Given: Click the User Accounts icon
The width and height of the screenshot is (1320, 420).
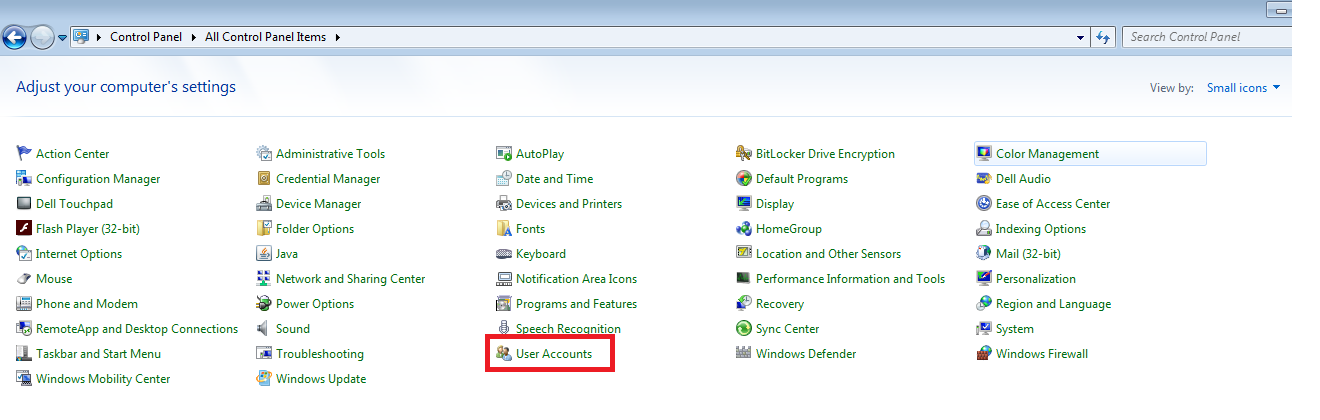Looking at the screenshot, I should tap(504, 353).
